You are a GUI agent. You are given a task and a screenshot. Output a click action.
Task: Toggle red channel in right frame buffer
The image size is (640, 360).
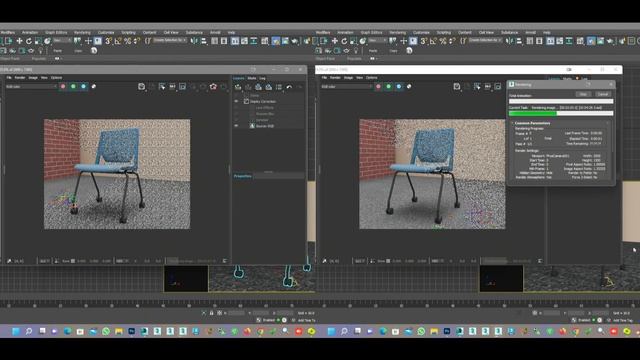378,87
